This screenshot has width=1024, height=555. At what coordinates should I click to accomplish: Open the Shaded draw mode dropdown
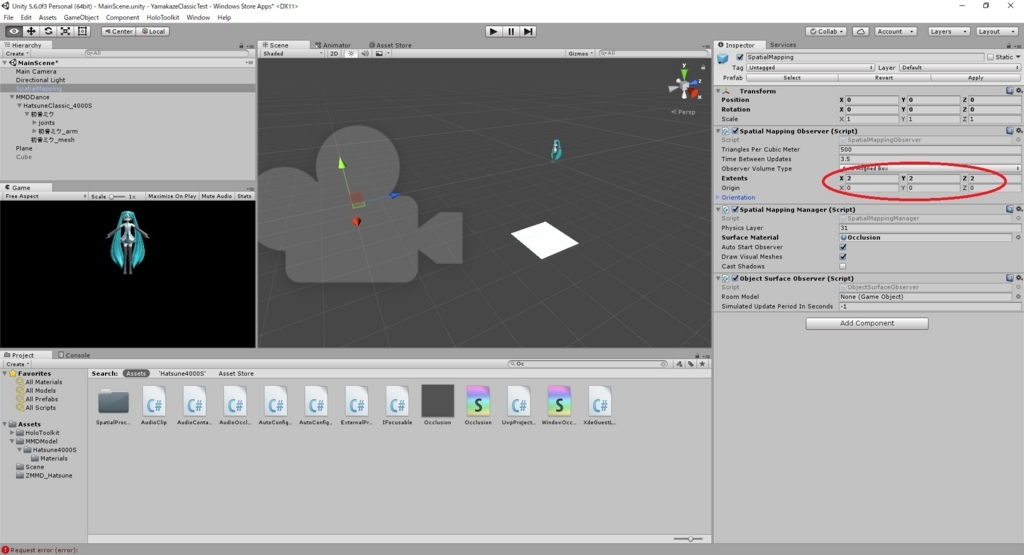point(293,54)
